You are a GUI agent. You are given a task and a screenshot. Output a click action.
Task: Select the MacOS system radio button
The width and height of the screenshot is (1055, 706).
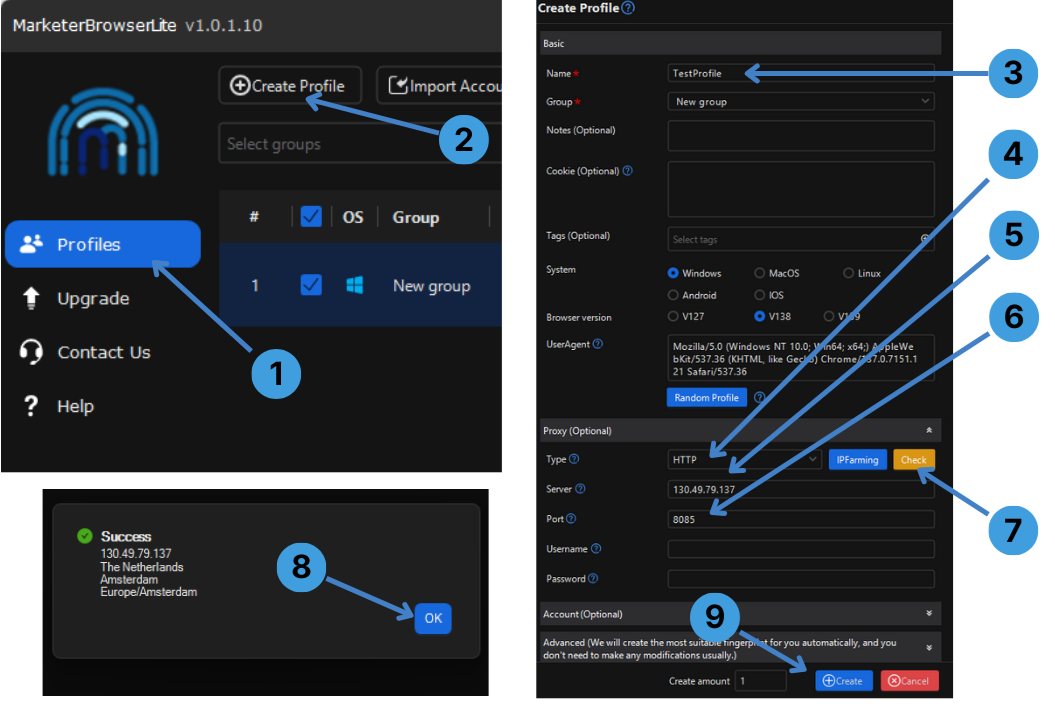760,273
